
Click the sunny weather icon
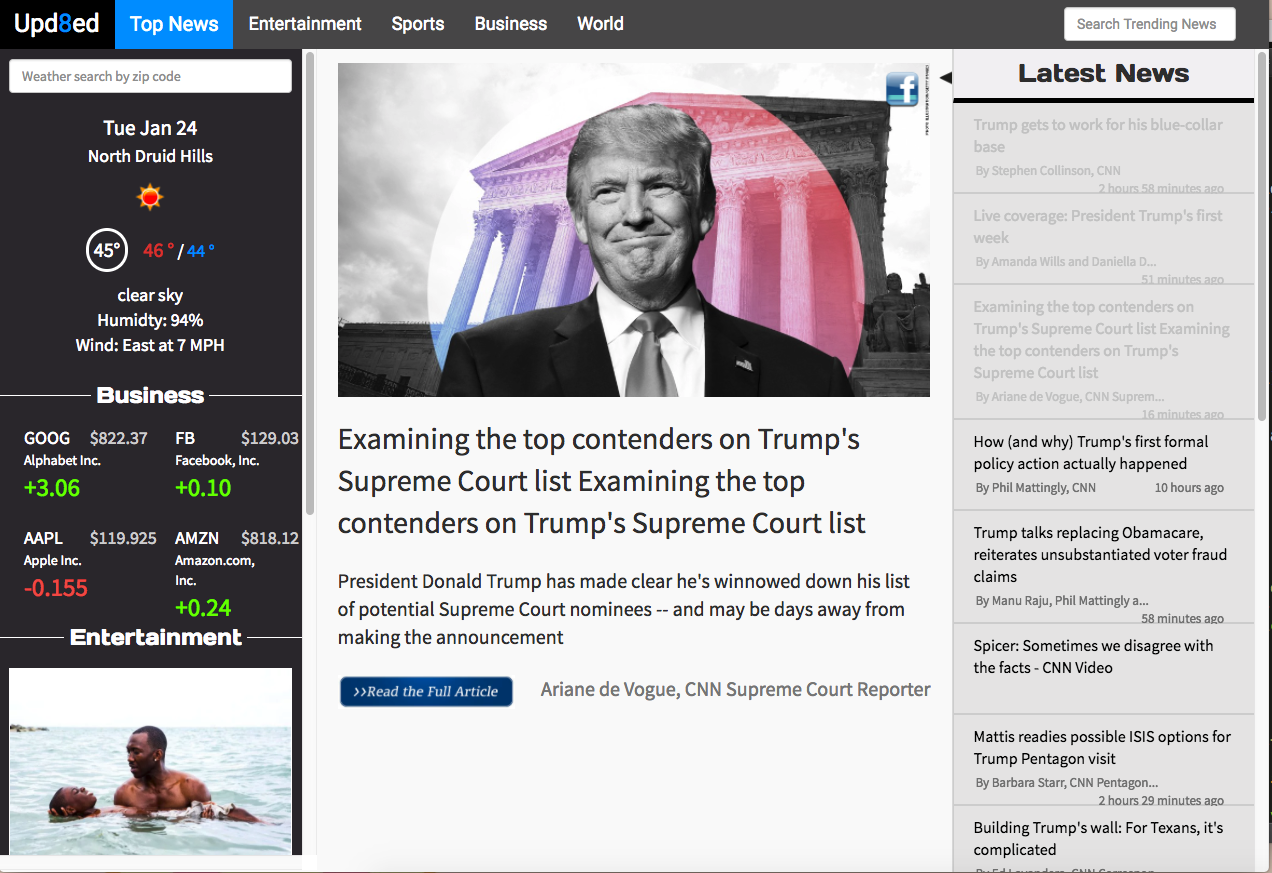coord(150,197)
